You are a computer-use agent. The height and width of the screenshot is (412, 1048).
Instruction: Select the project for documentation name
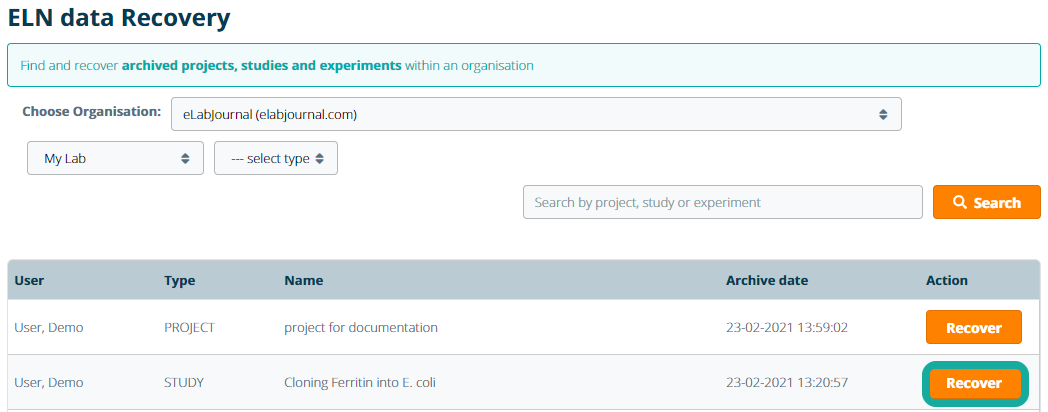point(361,328)
